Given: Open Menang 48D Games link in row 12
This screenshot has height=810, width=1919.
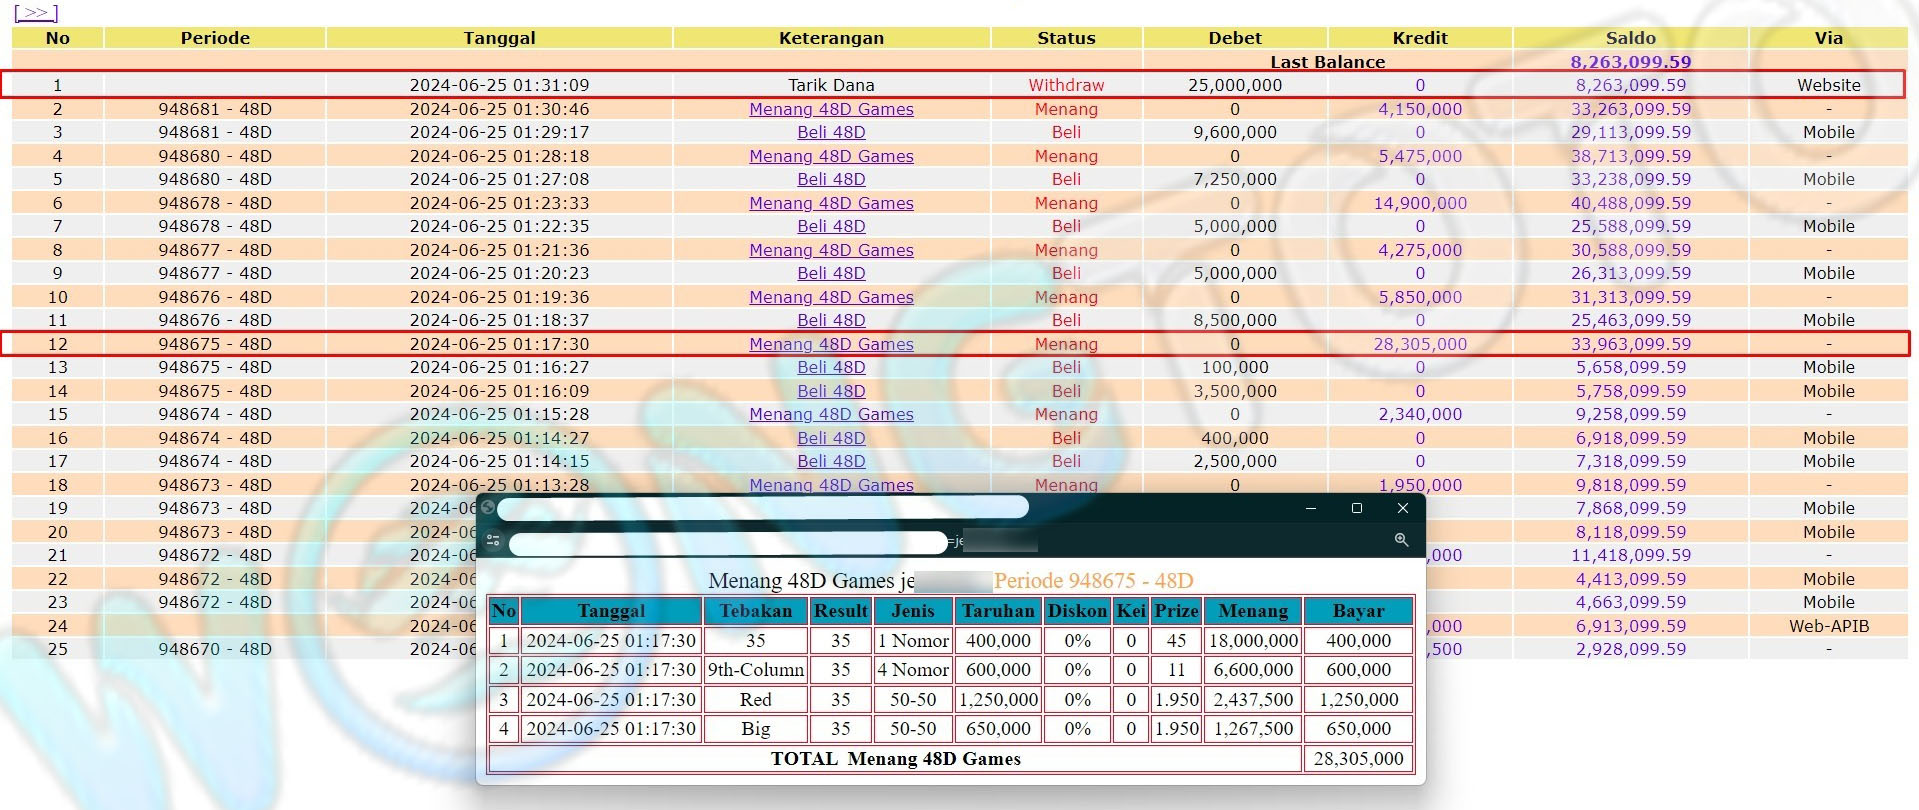Looking at the screenshot, I should pos(831,344).
